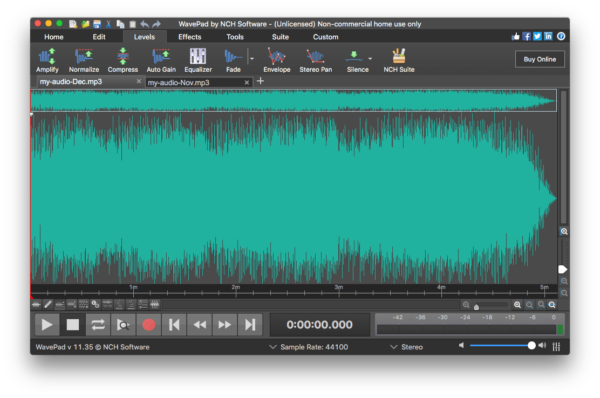Click the mute speaker icon left of volume
The width and height of the screenshot is (600, 398).
tap(461, 345)
